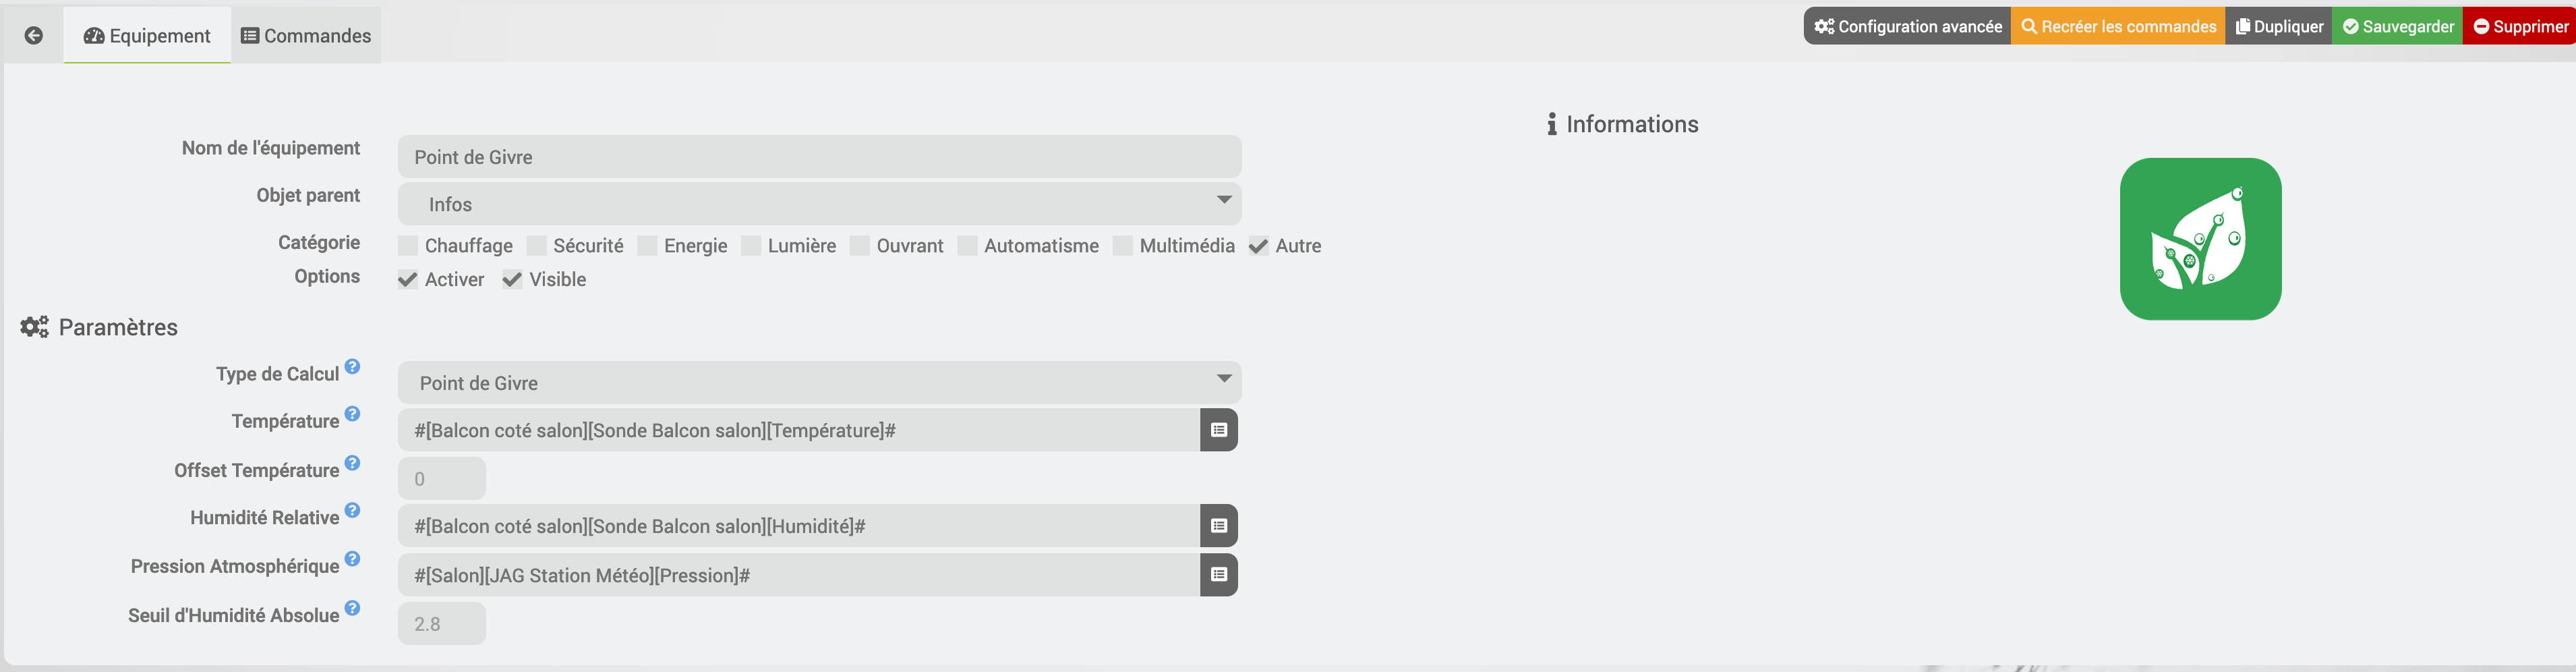The height and width of the screenshot is (672, 2576).
Task: Click the Sauvegarder button
Action: [x=2398, y=26]
